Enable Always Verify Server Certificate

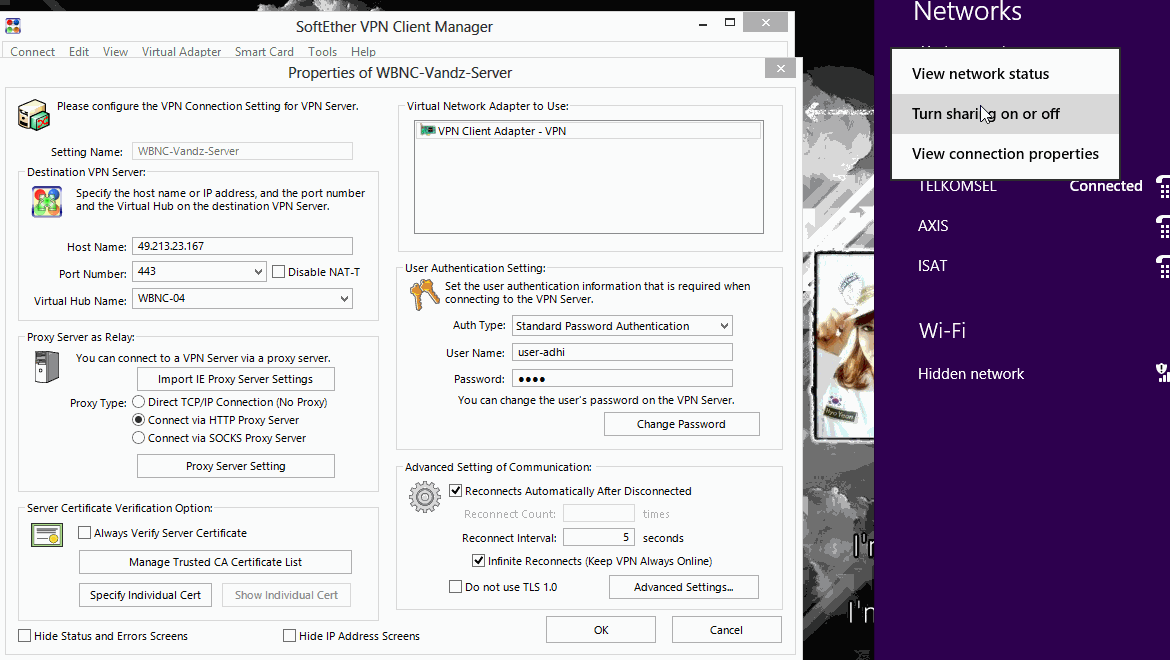[x=84, y=532]
